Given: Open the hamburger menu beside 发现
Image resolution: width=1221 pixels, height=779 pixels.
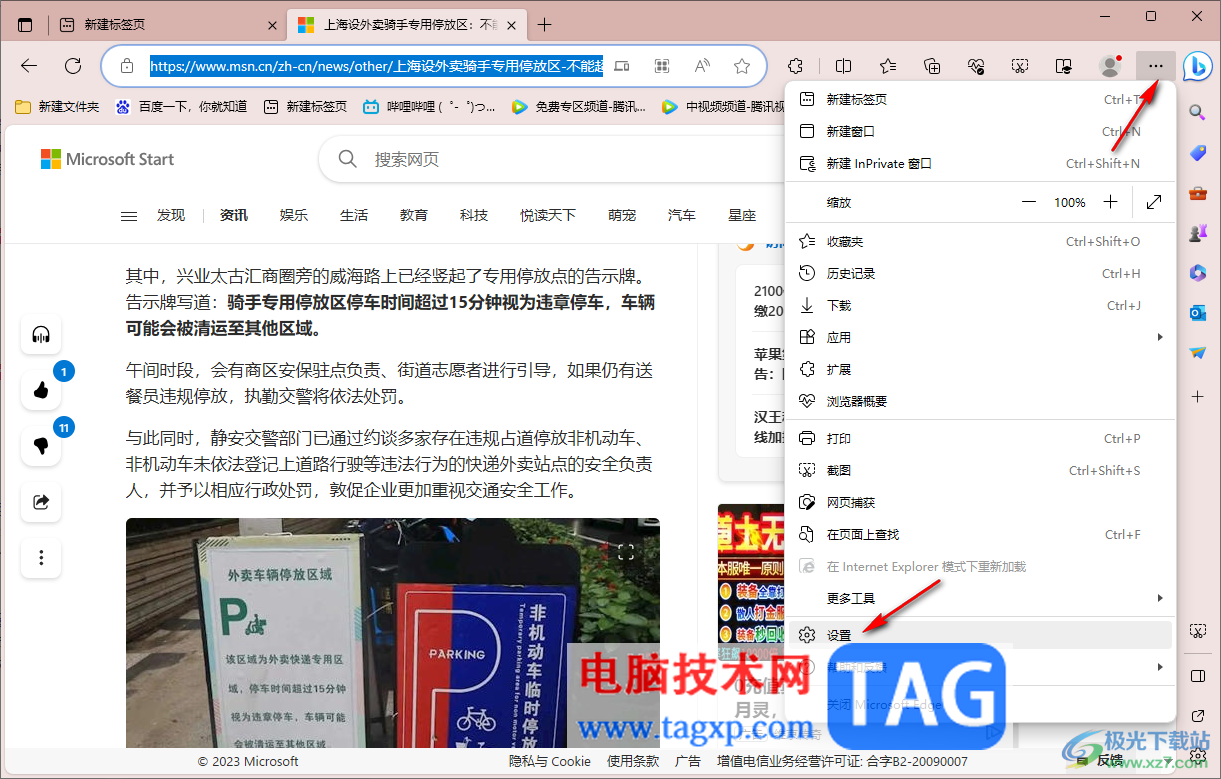Looking at the screenshot, I should tap(129, 215).
